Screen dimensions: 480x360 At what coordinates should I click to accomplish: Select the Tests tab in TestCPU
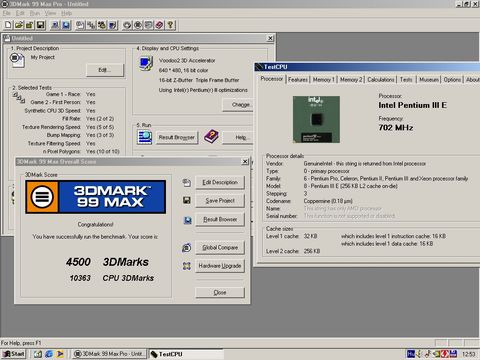(406, 80)
